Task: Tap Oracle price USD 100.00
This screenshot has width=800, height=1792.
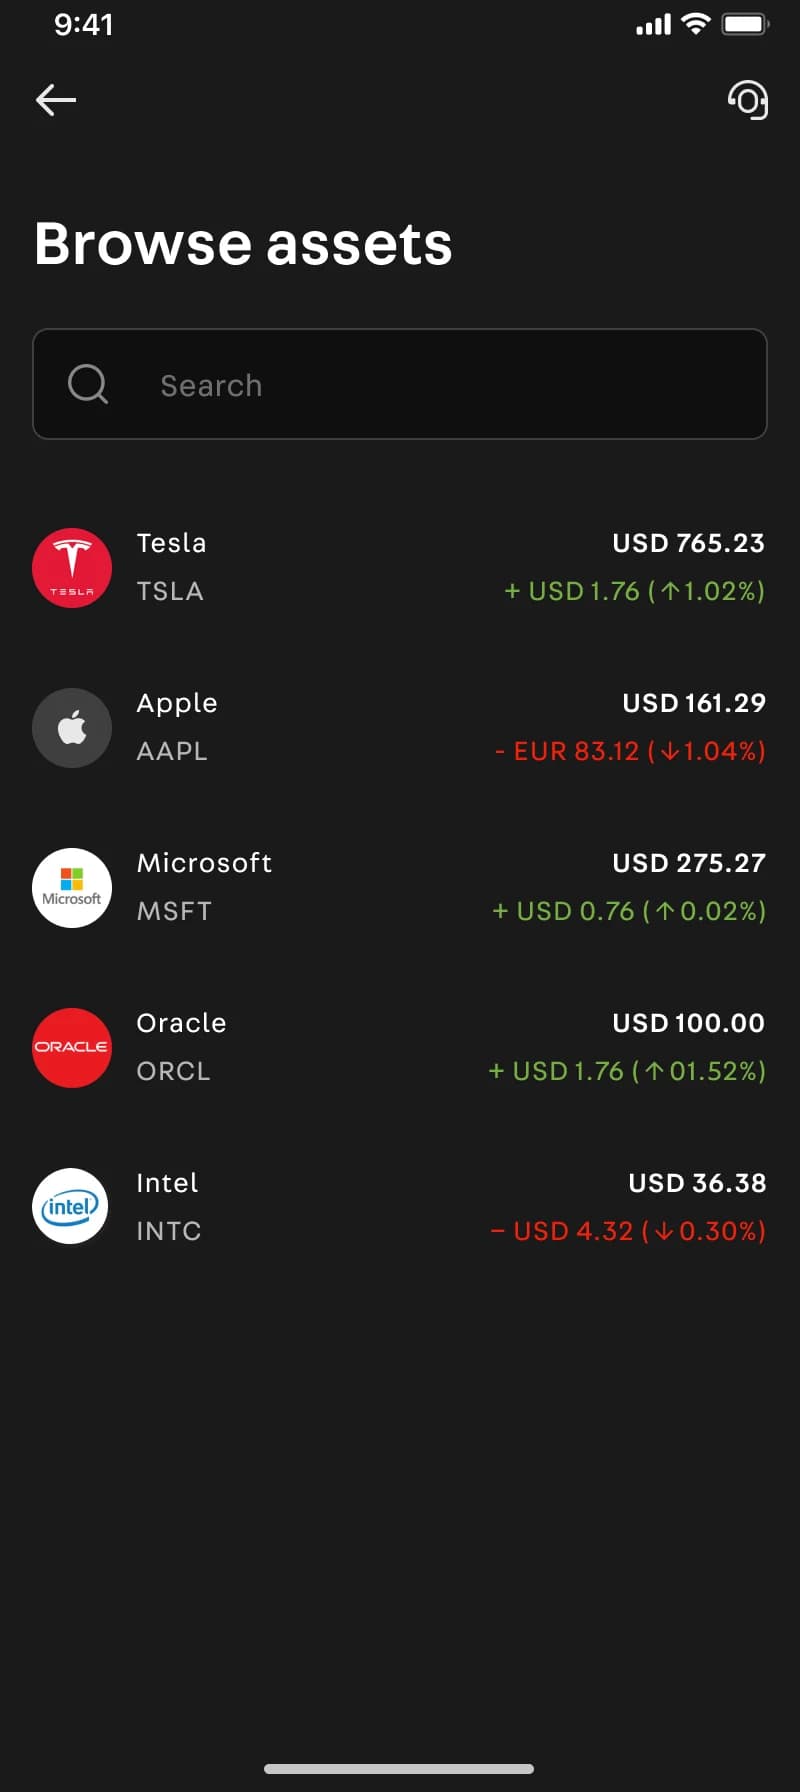Action: (689, 1023)
